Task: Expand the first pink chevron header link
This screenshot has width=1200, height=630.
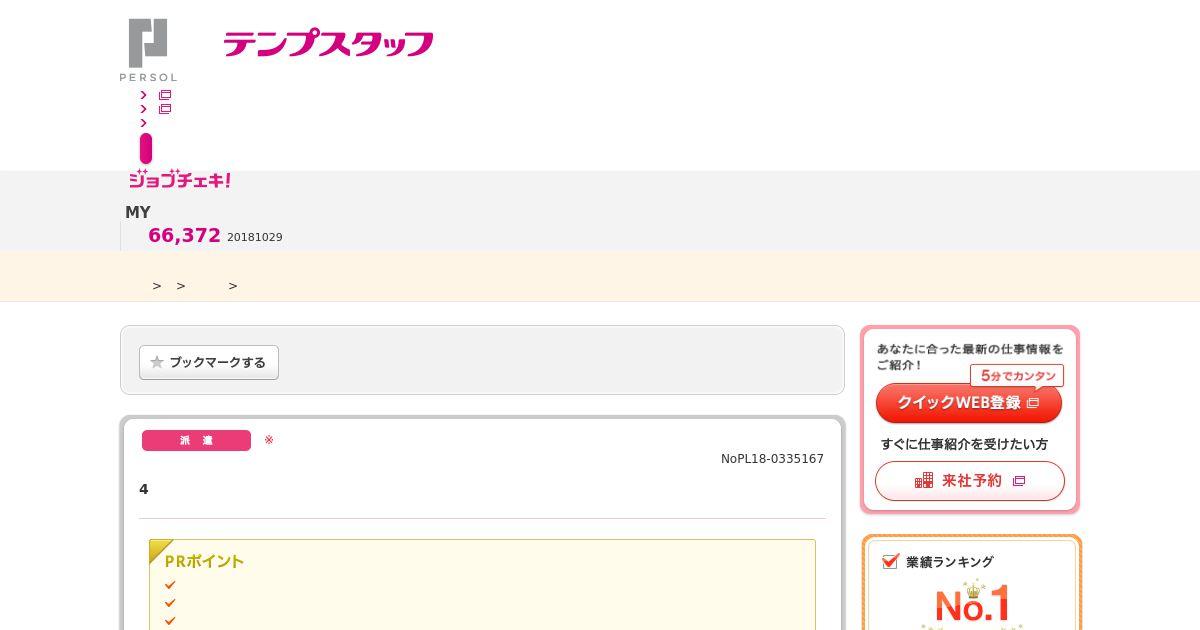Action: coord(144,95)
